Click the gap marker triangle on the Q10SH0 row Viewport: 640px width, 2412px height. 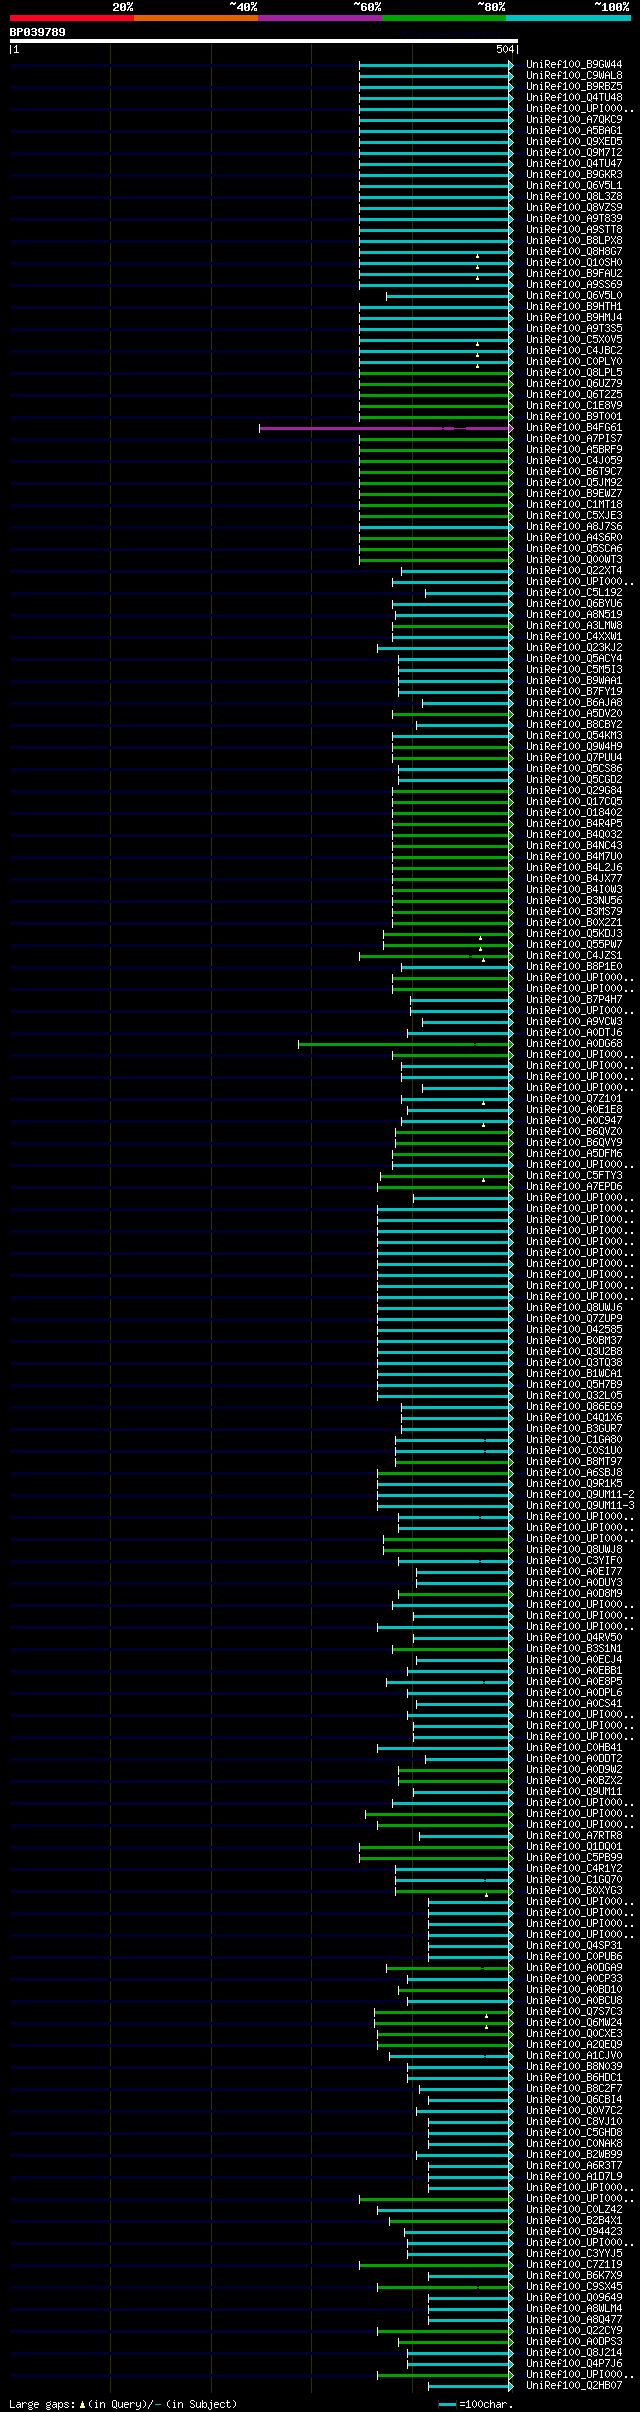[477, 267]
